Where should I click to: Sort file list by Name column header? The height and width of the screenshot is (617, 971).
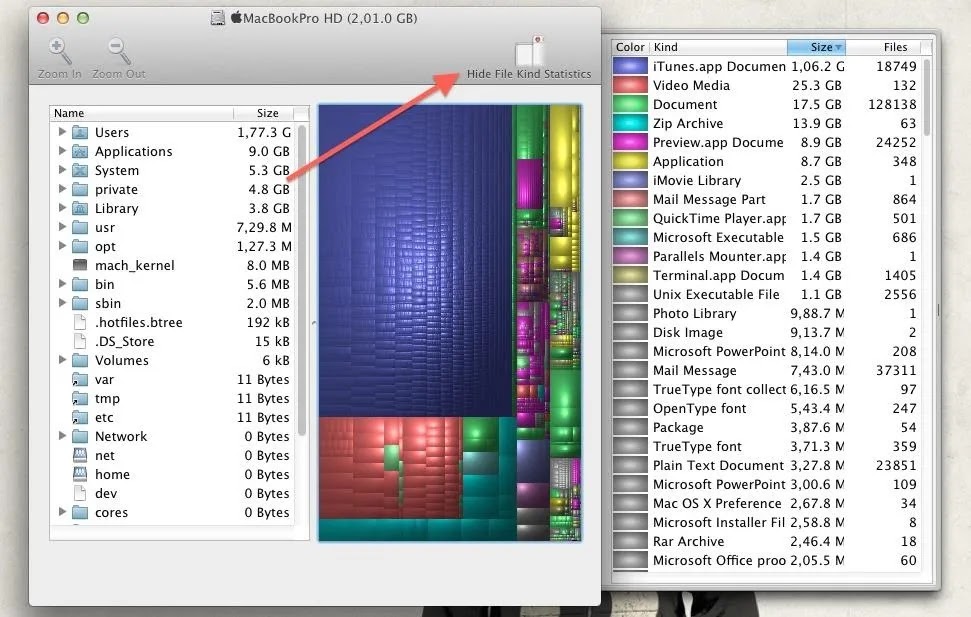tap(140, 113)
